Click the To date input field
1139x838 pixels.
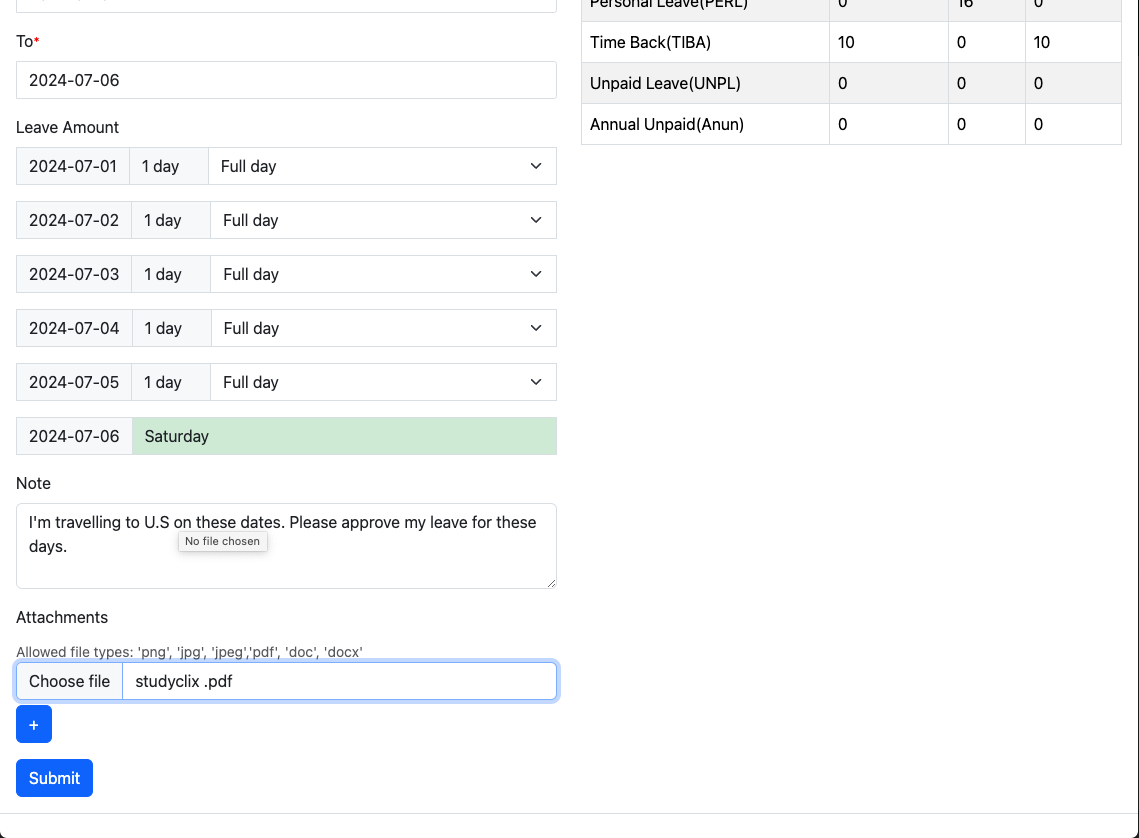click(x=286, y=80)
